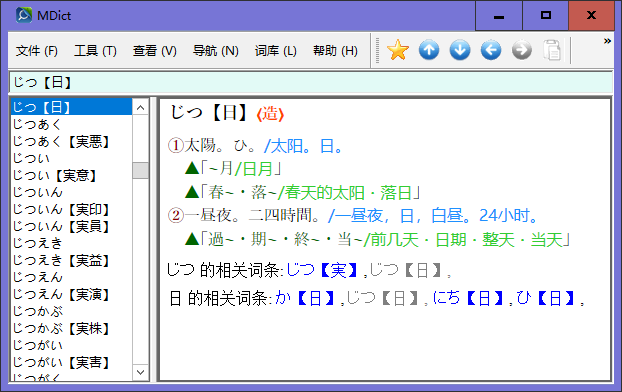The image size is (622, 392).
Task: Click the copy/paste clipboard toolbar icon
Action: point(552,50)
